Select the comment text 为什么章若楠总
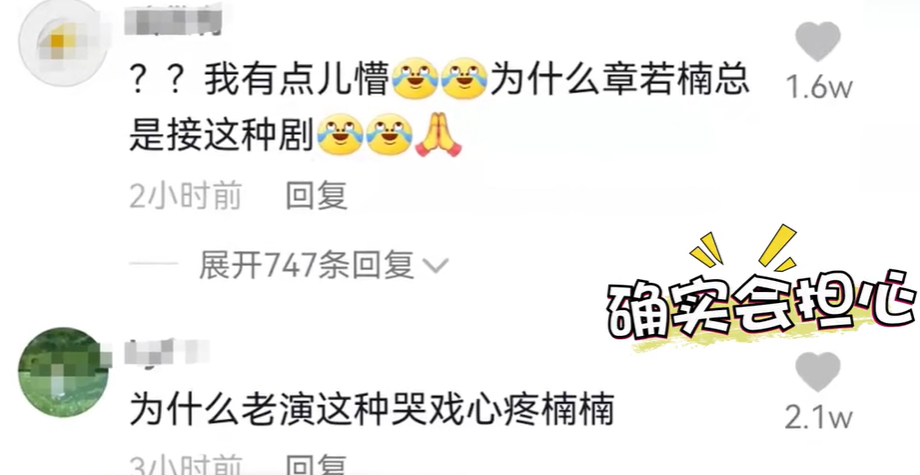This screenshot has height=475, width=920. 620,79
